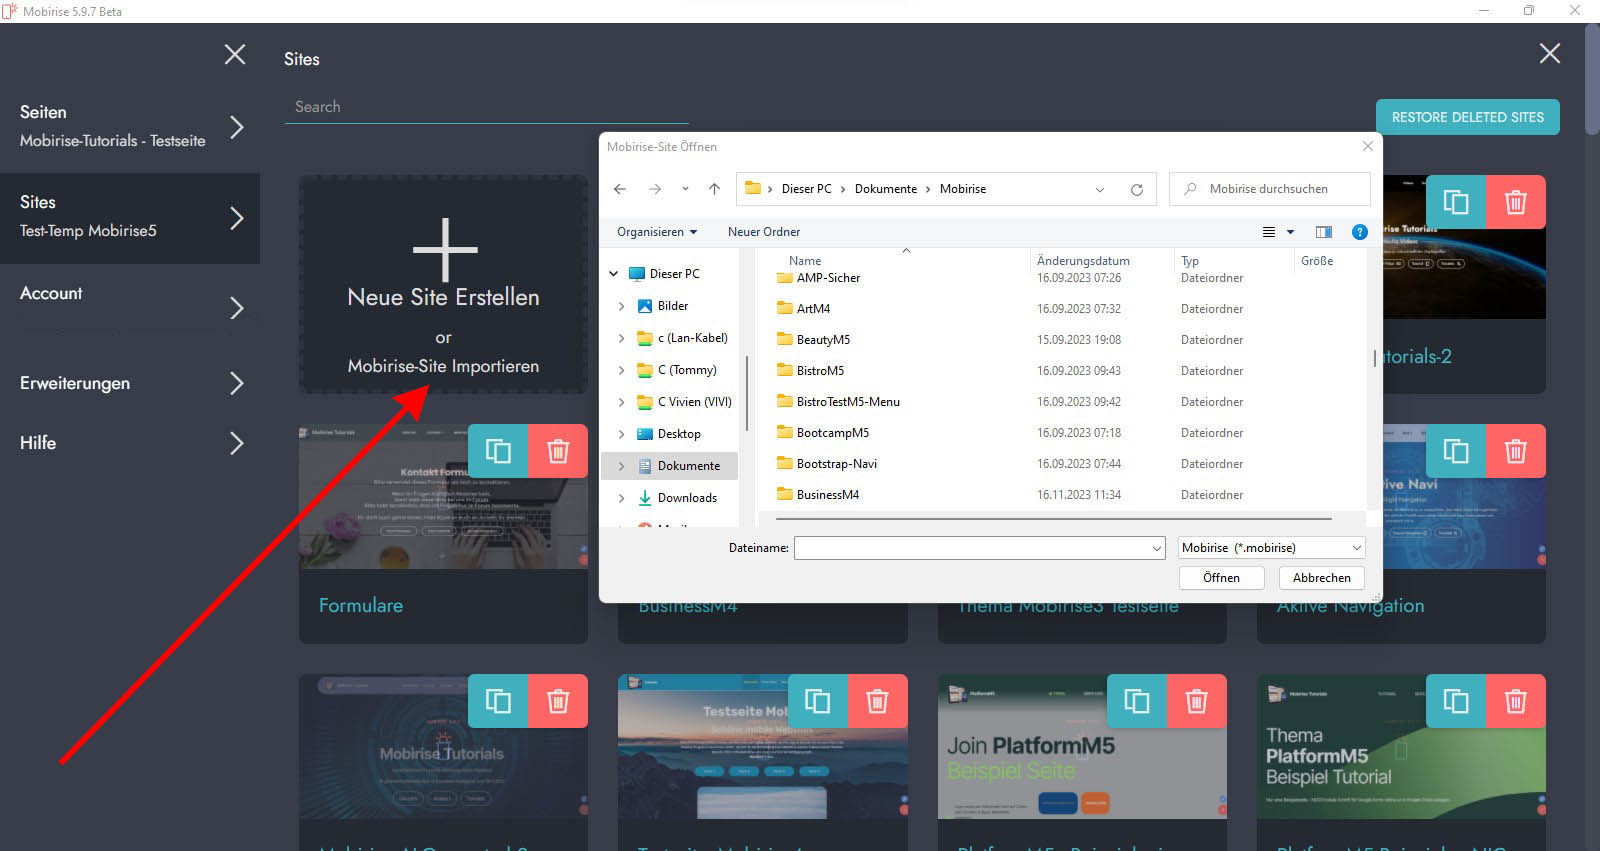This screenshot has height=851, width=1600.
Task: Select the ArtM4 folder
Action: [x=813, y=309]
